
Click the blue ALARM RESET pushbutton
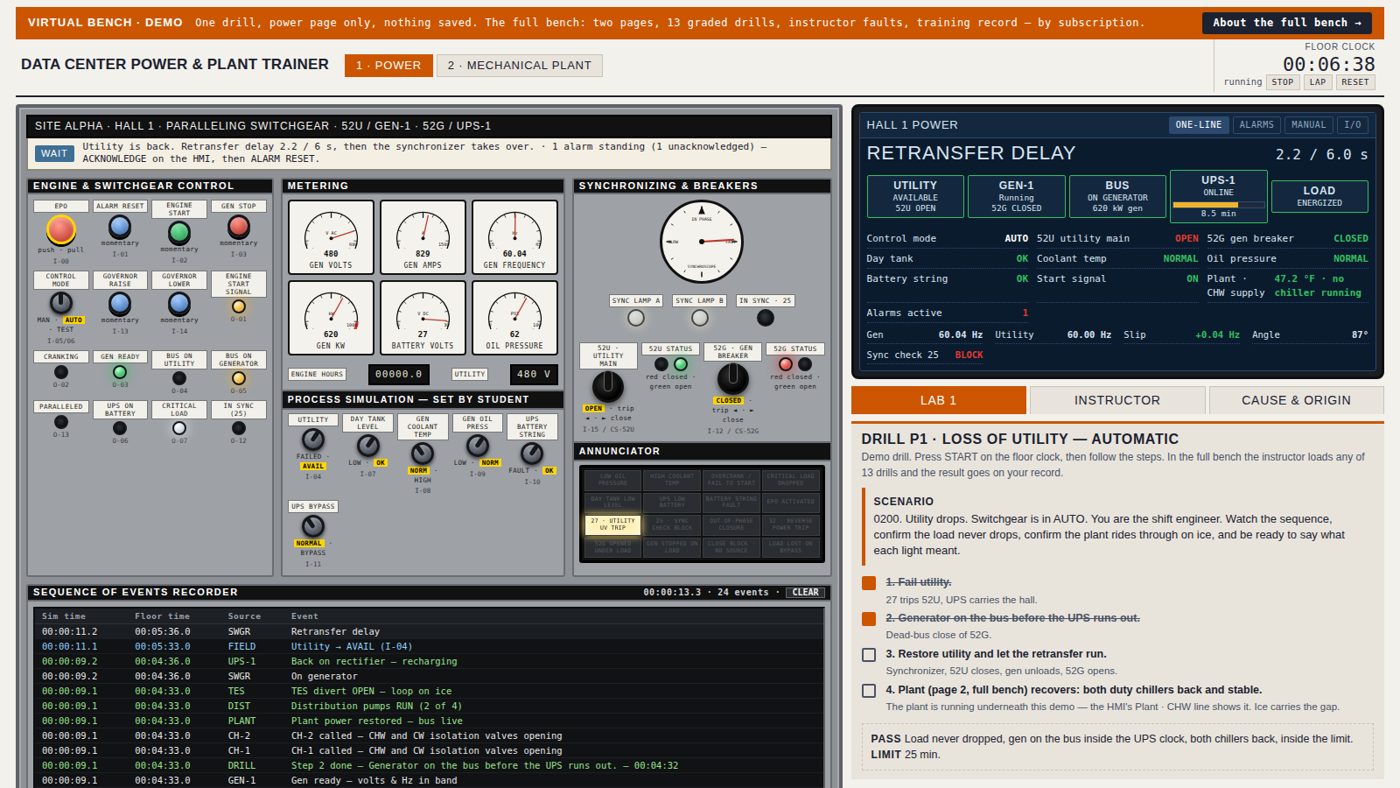click(x=120, y=227)
